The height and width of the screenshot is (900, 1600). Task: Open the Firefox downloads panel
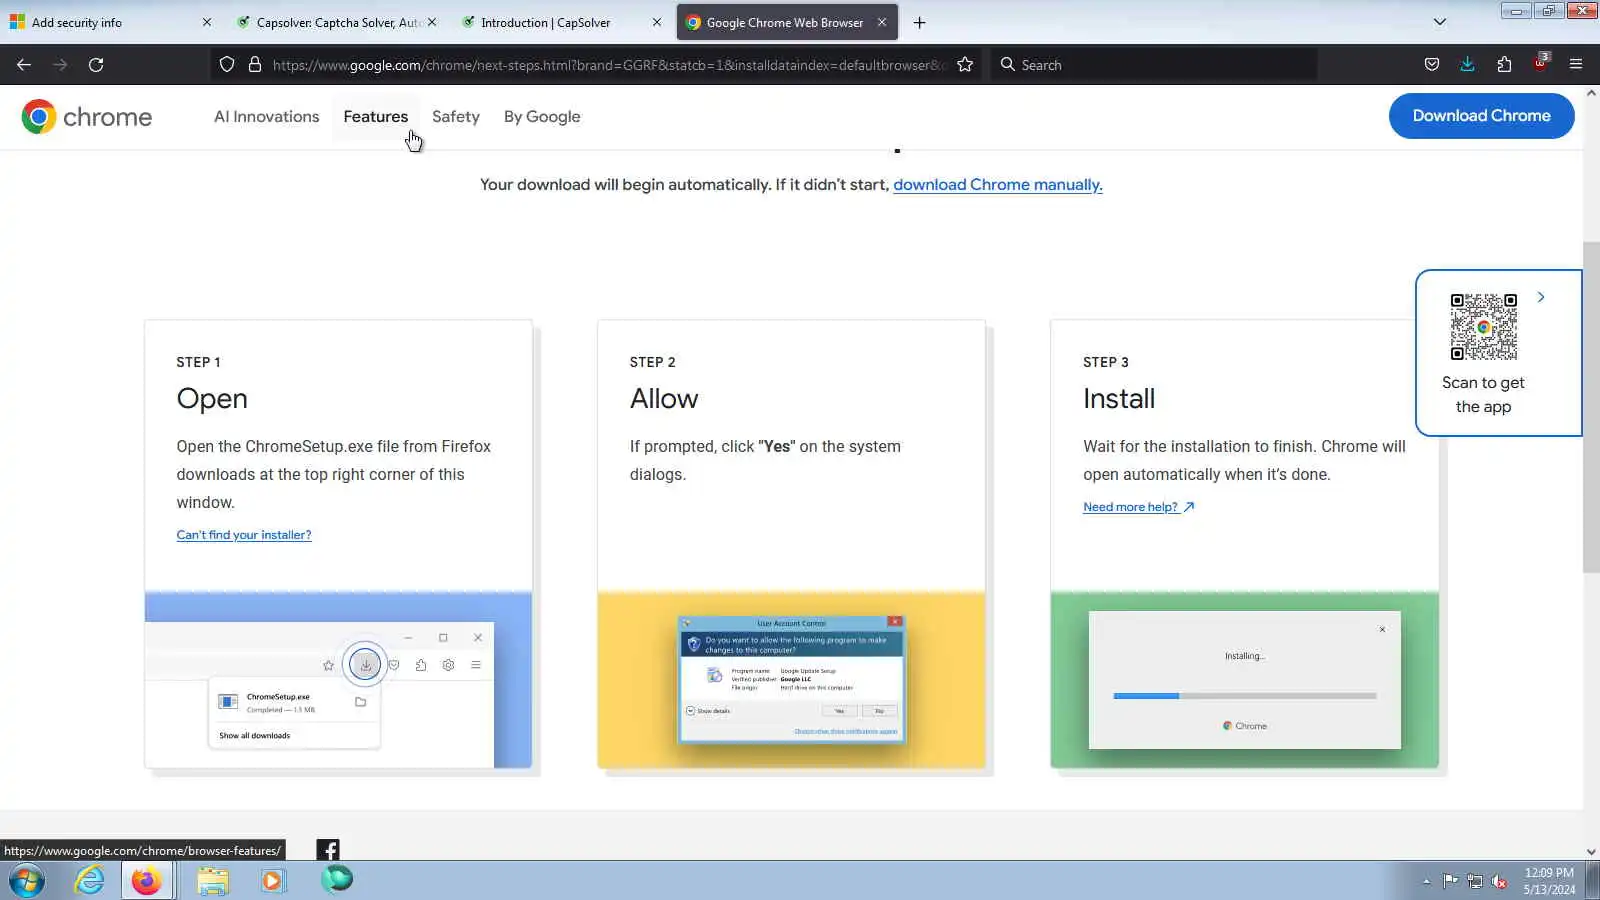1467,65
